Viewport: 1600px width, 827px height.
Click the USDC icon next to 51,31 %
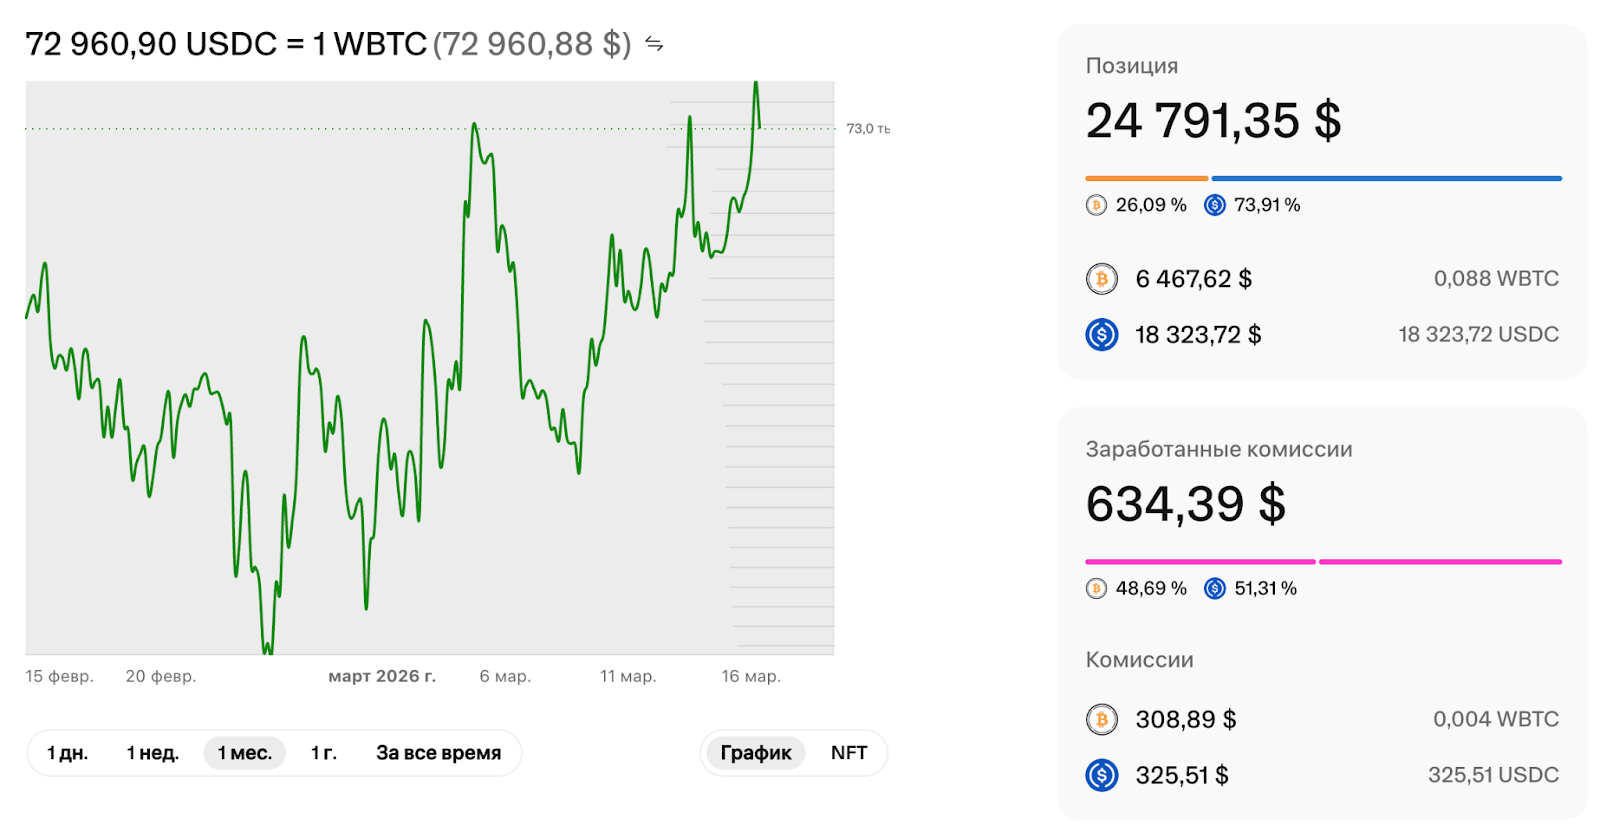(1214, 588)
